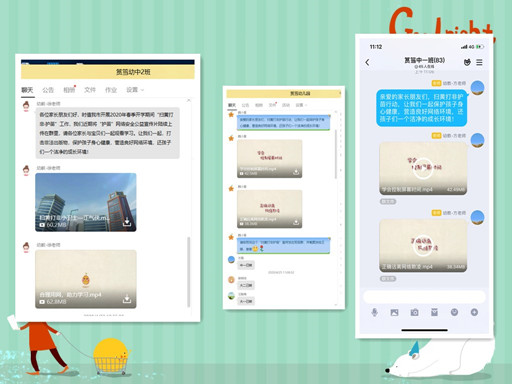Open the city skyline video thumbnail, left window
Image resolution: width=512 pixels, height=384 pixels.
click(86, 202)
